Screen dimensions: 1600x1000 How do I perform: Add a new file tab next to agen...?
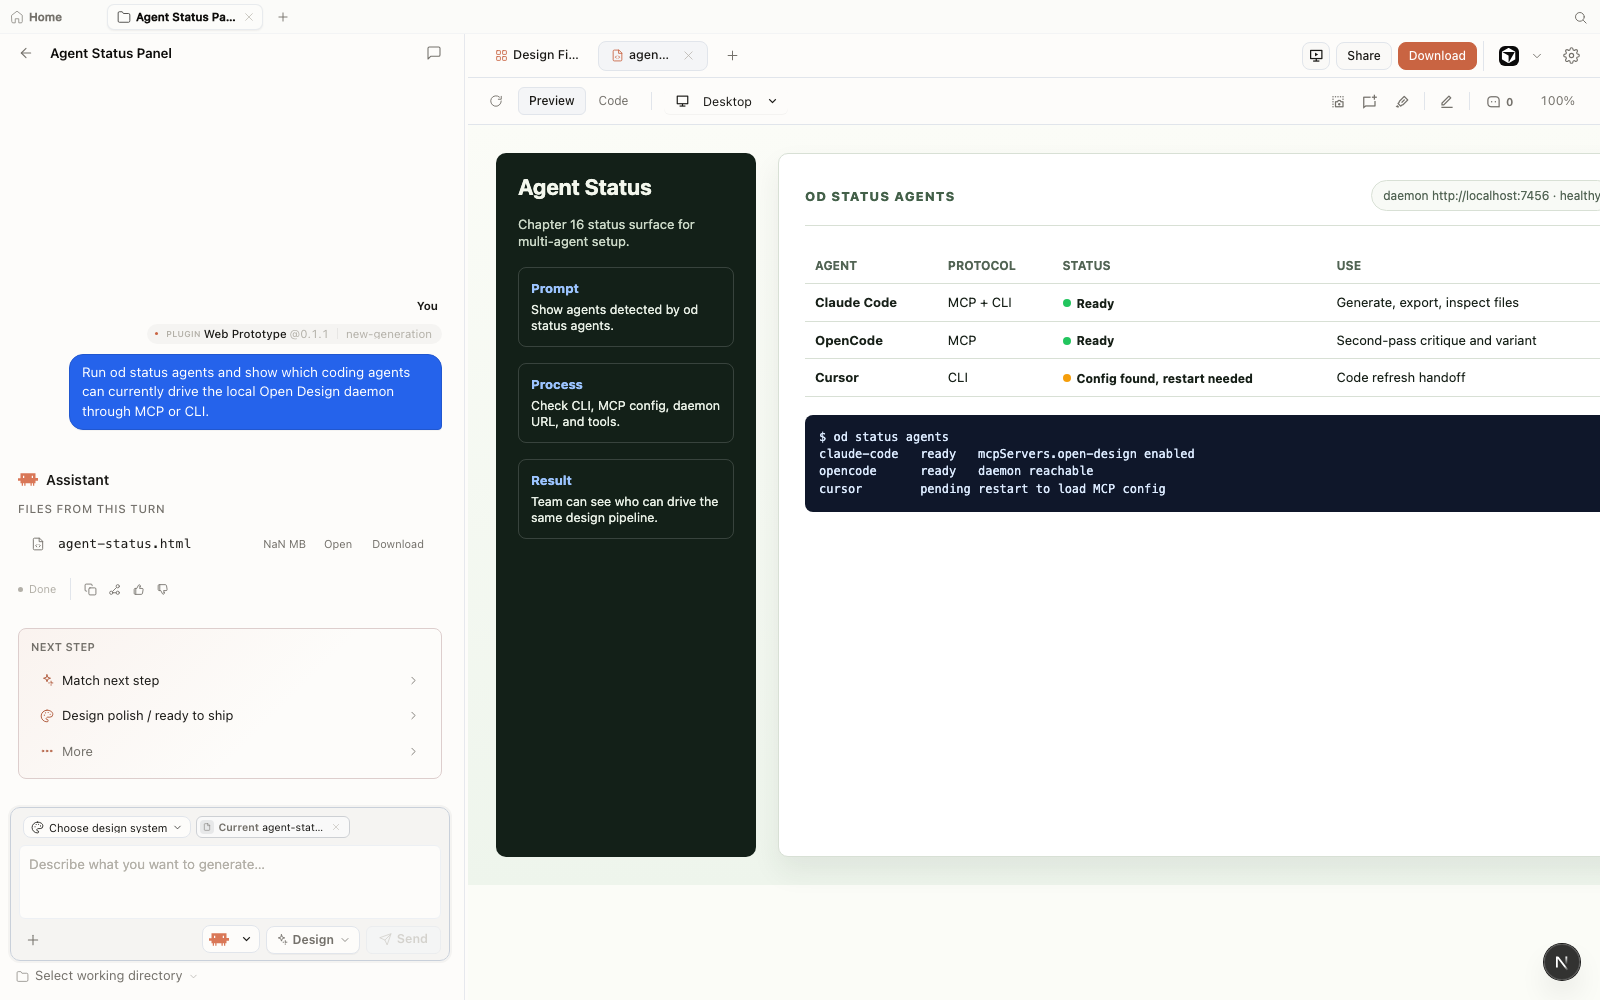[x=732, y=55]
